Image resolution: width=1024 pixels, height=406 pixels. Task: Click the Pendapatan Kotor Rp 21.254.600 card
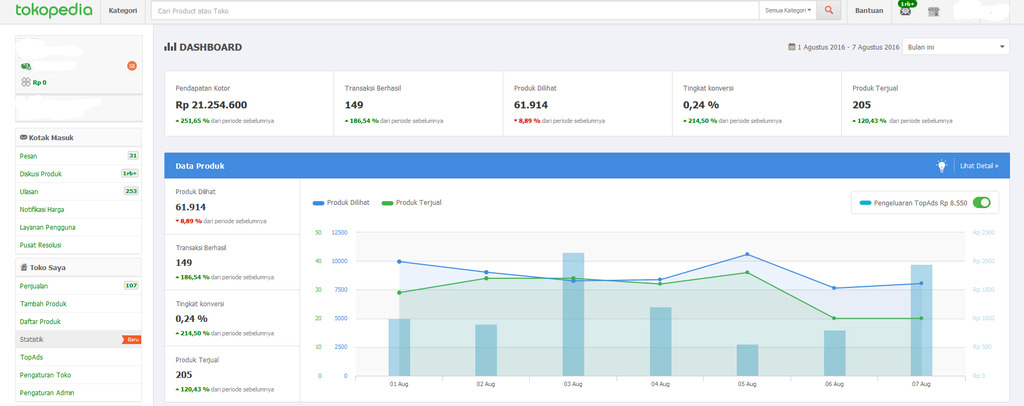[x=249, y=104]
